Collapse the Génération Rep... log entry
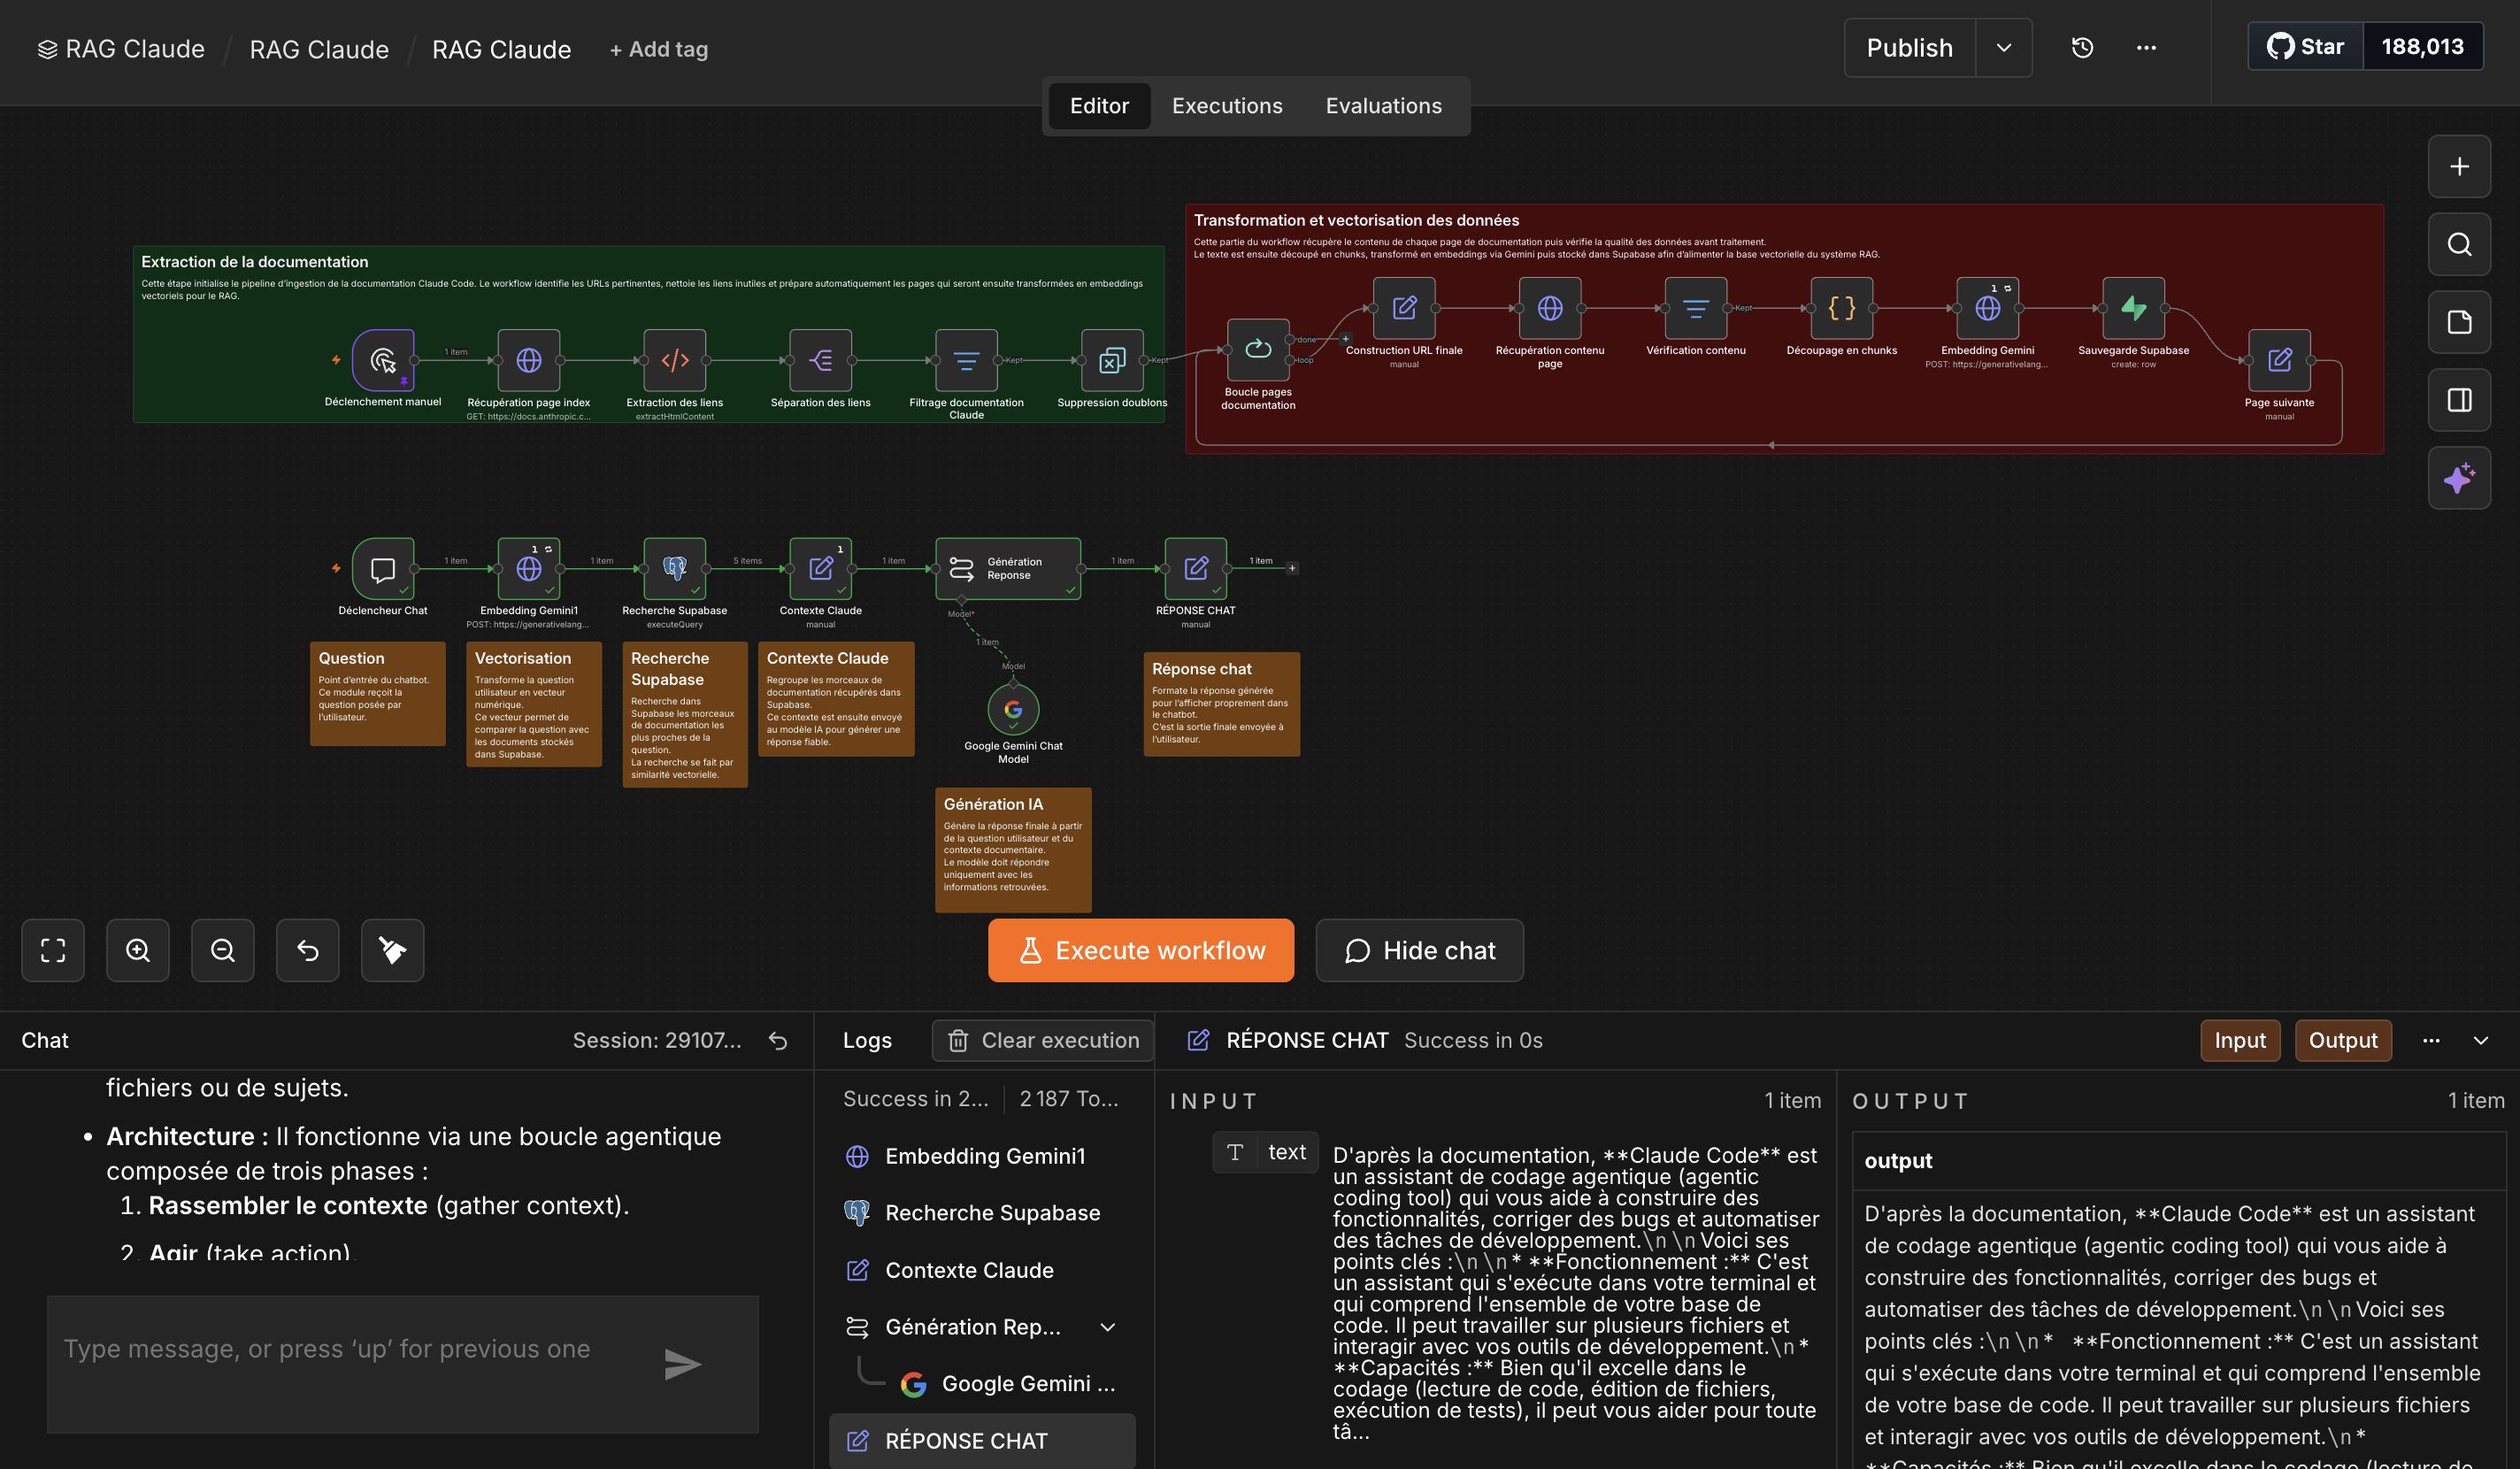This screenshot has width=2520, height=1469. coord(1108,1327)
